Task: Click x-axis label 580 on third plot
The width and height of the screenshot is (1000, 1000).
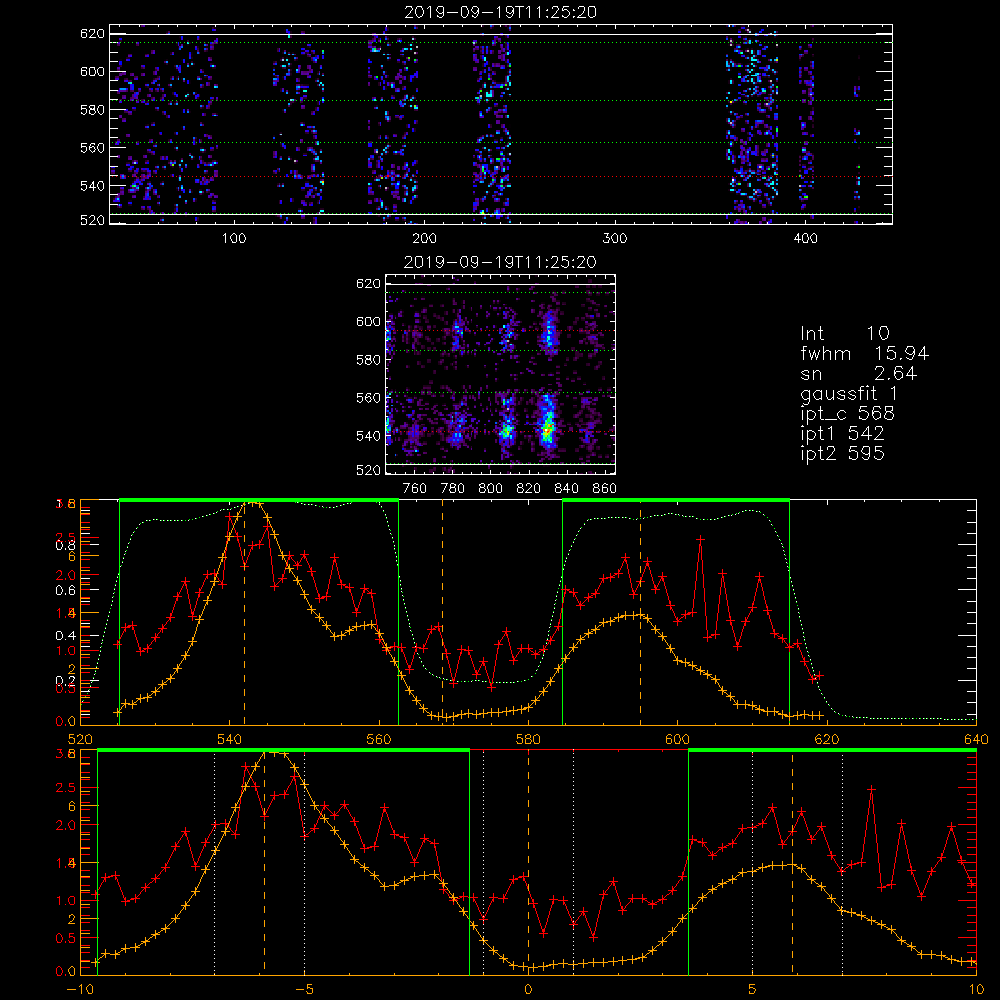Action: [528, 739]
